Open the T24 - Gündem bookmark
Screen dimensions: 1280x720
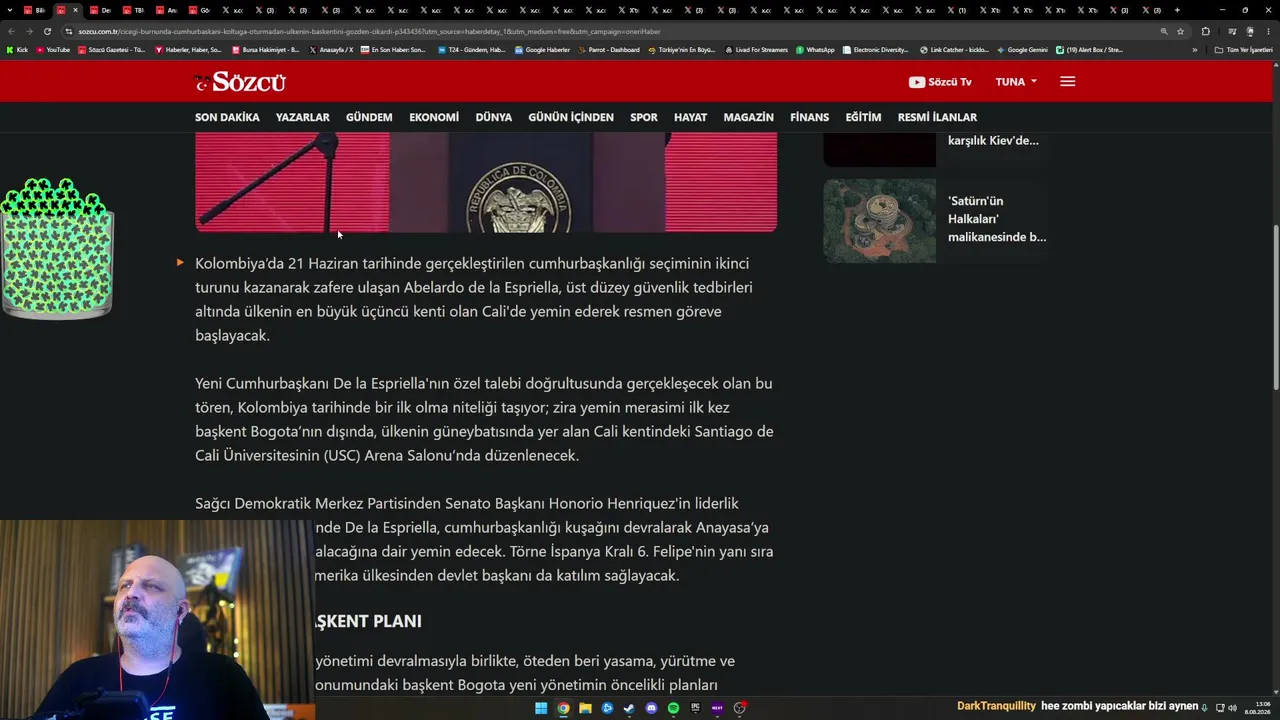point(472,49)
